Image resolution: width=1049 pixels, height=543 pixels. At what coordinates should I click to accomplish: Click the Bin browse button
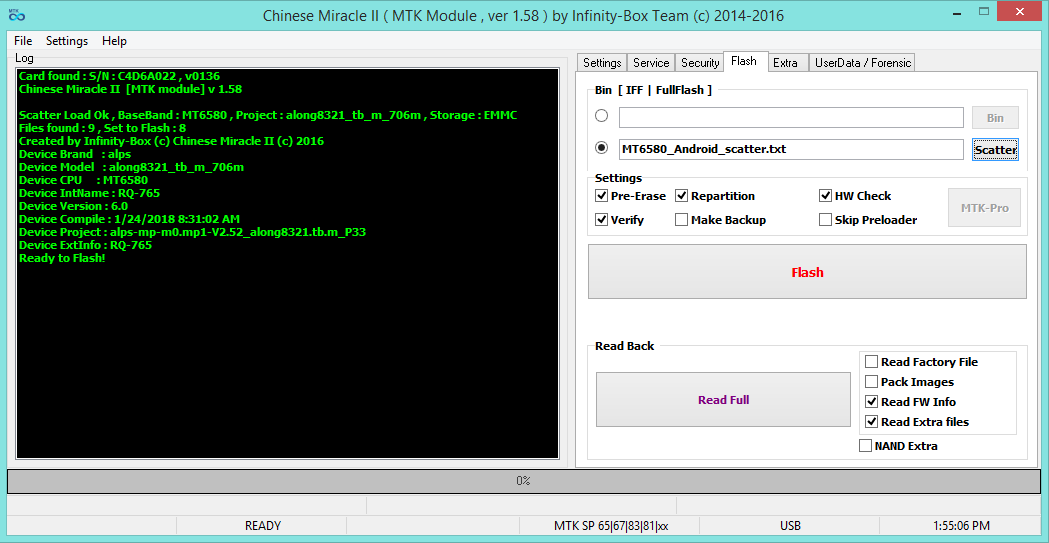tap(995, 117)
